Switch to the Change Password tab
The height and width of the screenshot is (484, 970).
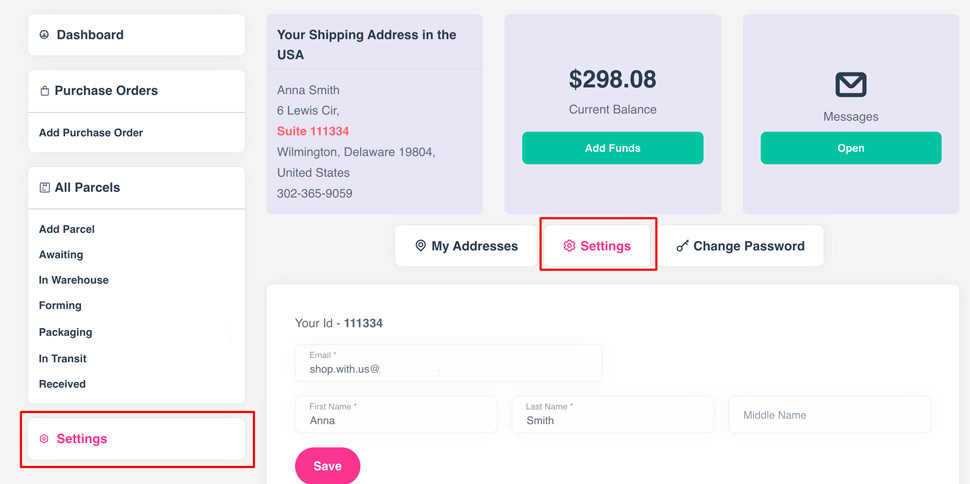741,246
